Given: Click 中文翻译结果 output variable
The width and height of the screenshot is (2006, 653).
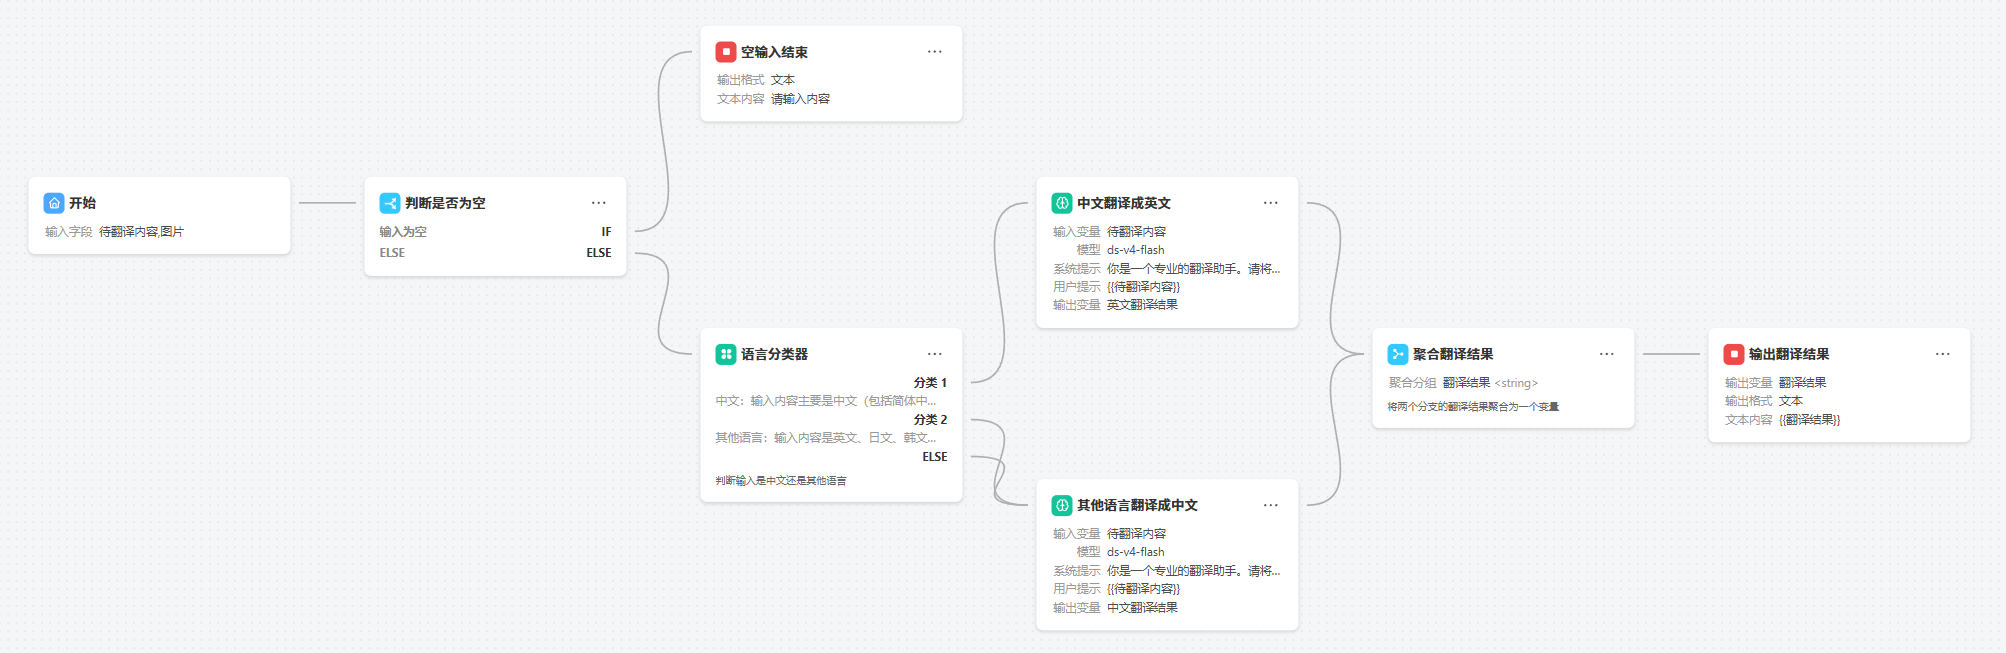Looking at the screenshot, I should (x=1142, y=608).
